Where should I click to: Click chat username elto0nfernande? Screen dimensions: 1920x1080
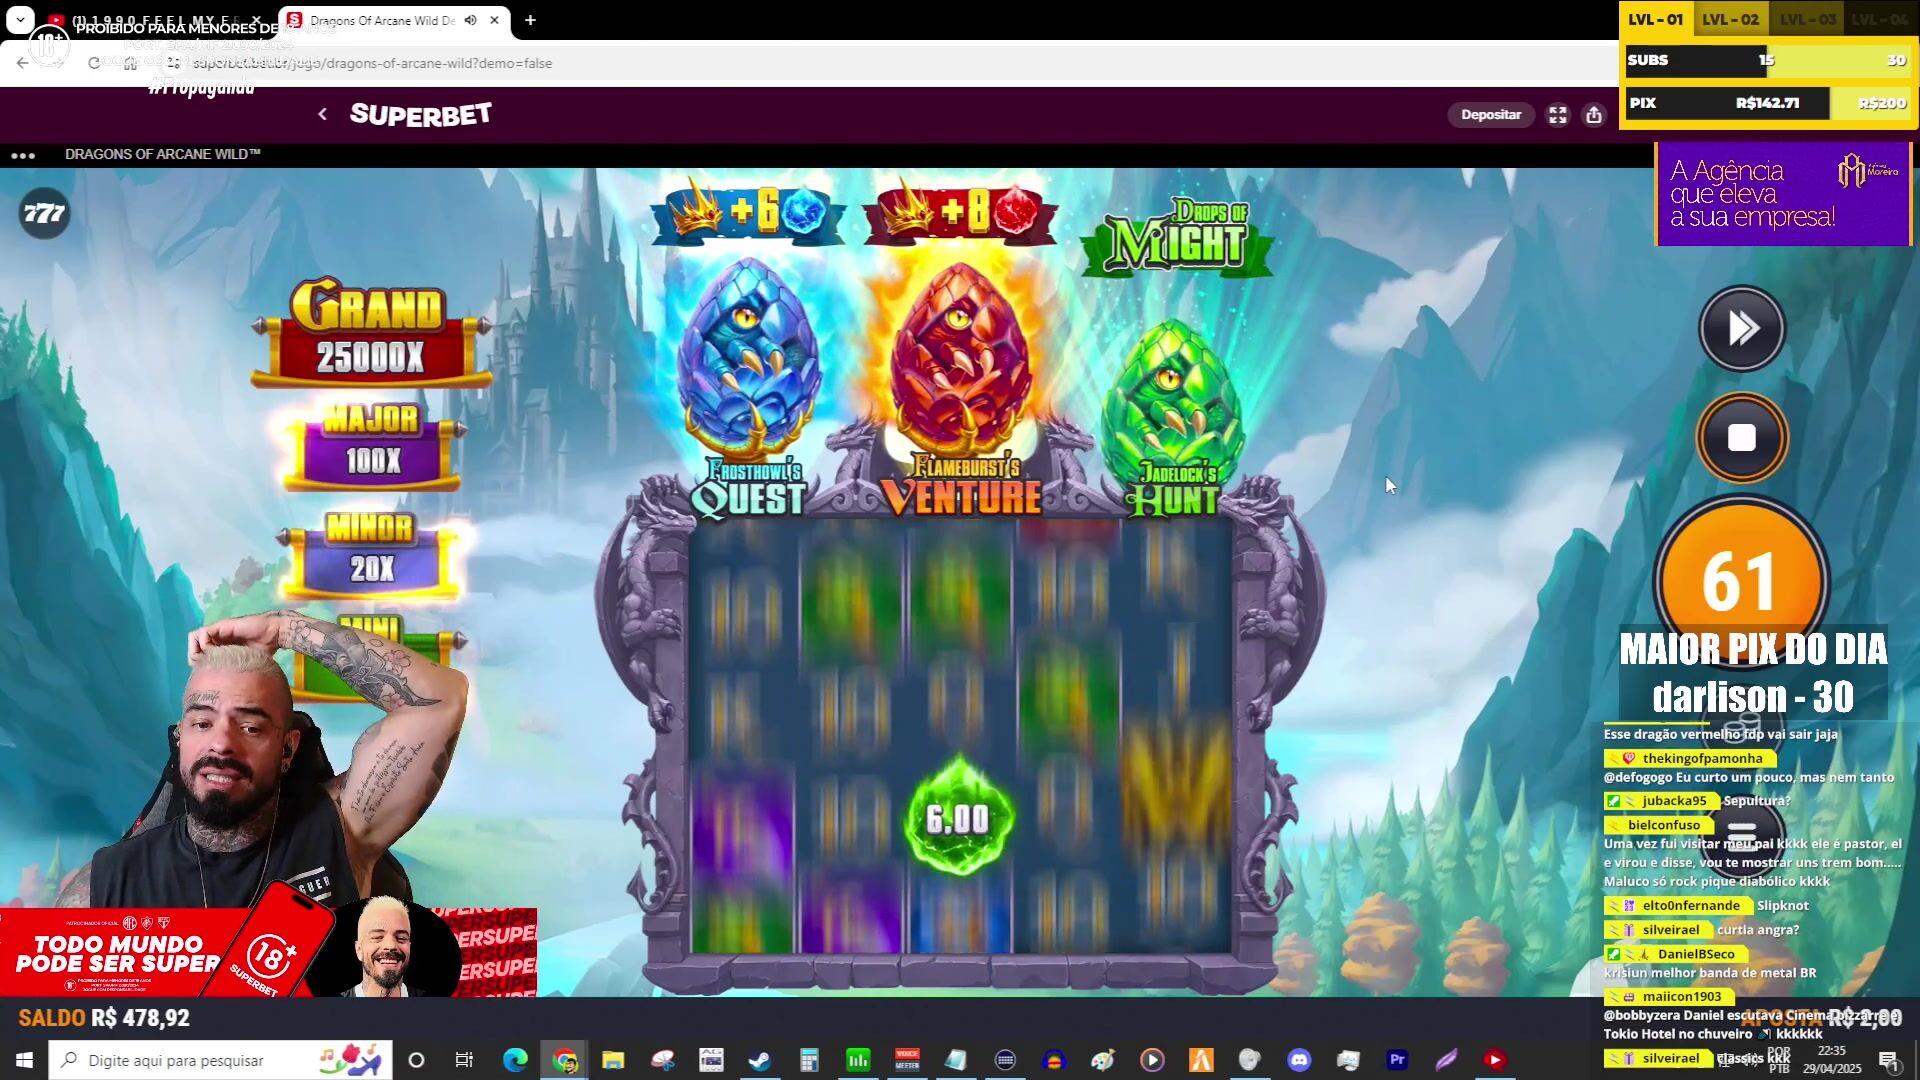click(1691, 906)
